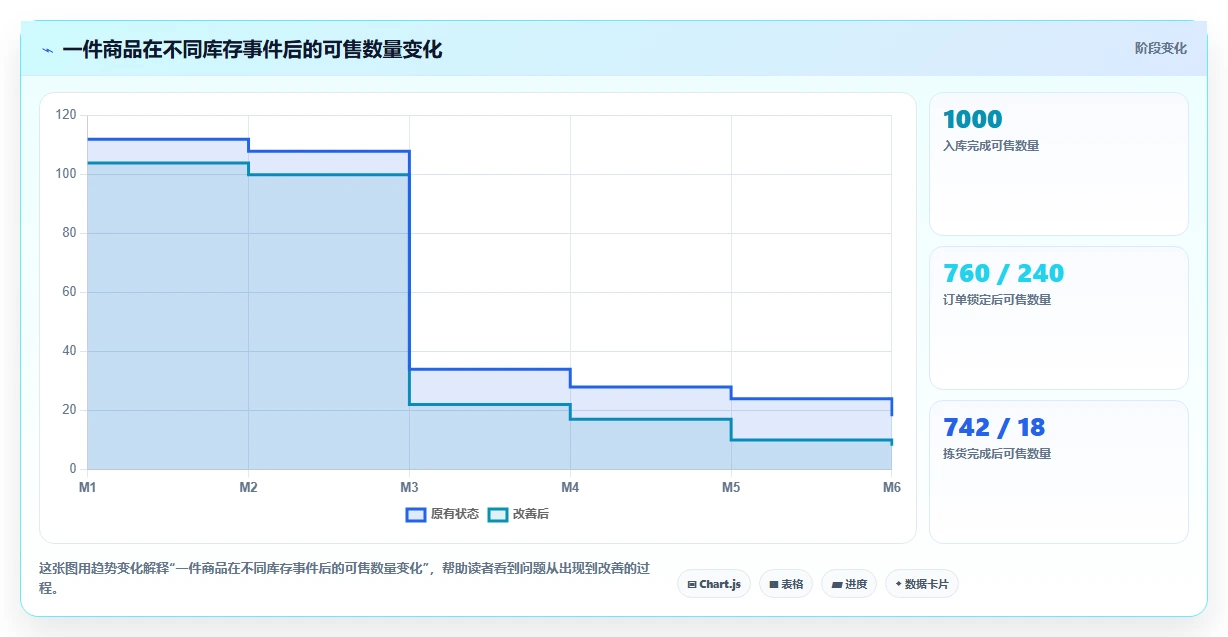Click the M2 x-axis label
1228x637 pixels.
pyautogui.click(x=248, y=488)
